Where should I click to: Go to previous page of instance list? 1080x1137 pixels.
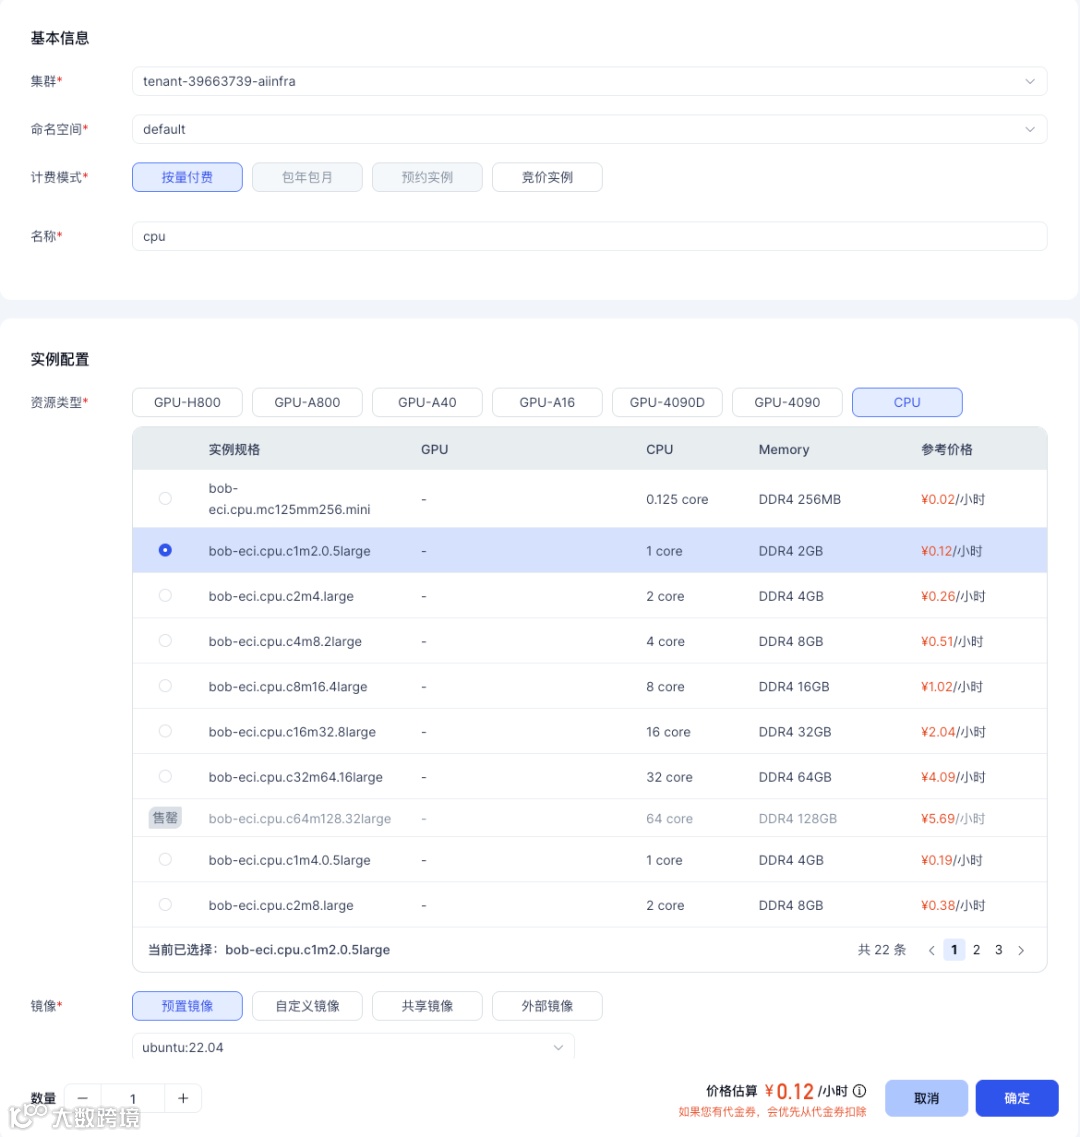coord(931,950)
